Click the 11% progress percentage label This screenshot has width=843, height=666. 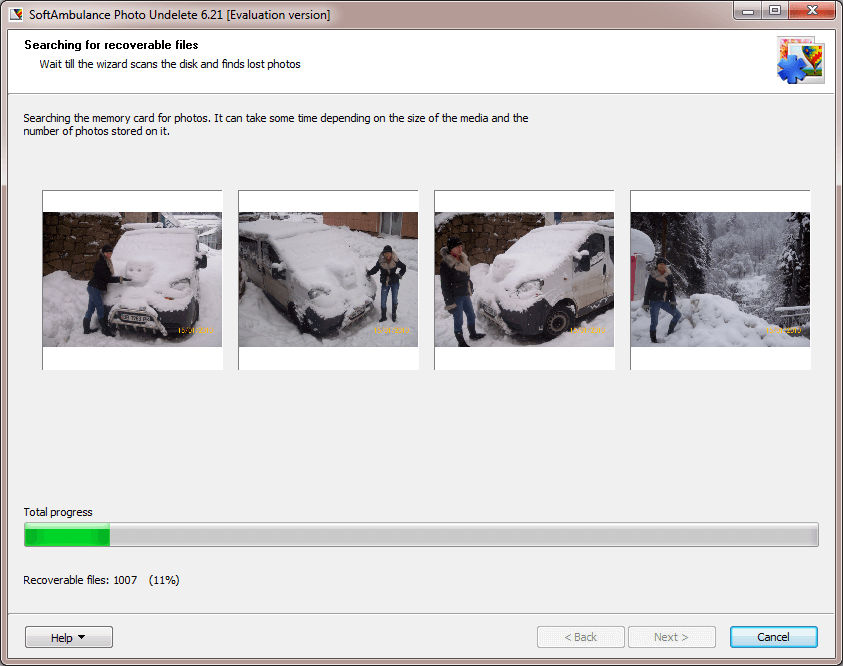(164, 580)
